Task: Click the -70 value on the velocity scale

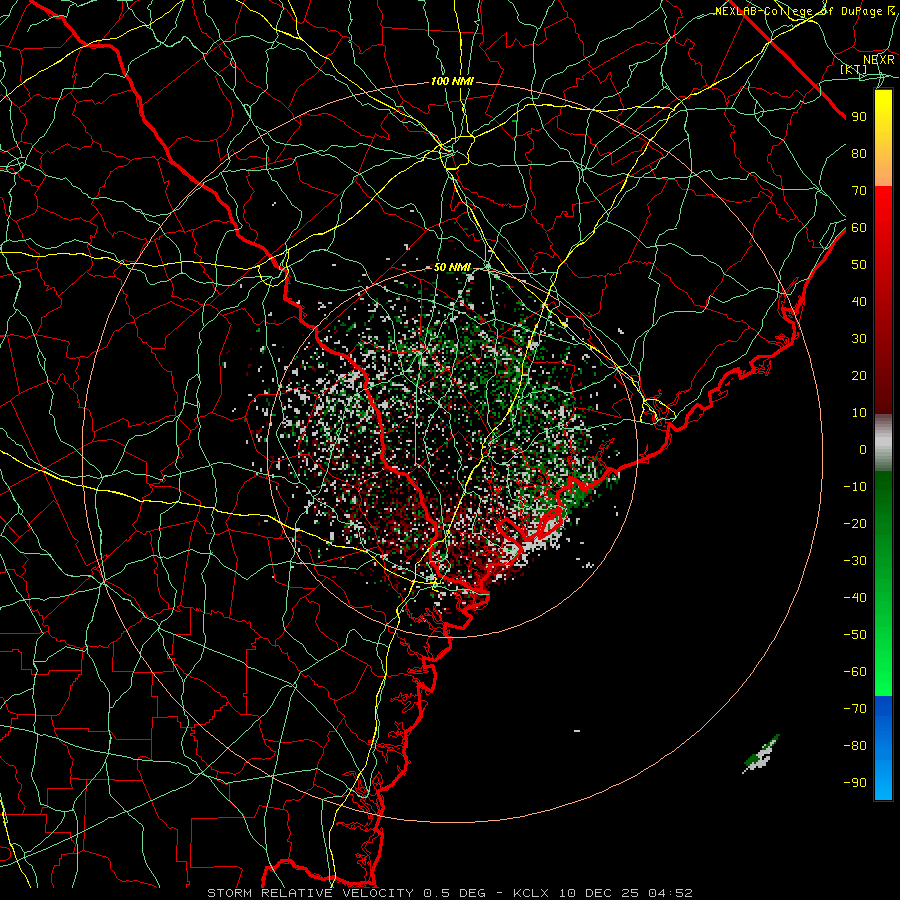Action: (855, 709)
